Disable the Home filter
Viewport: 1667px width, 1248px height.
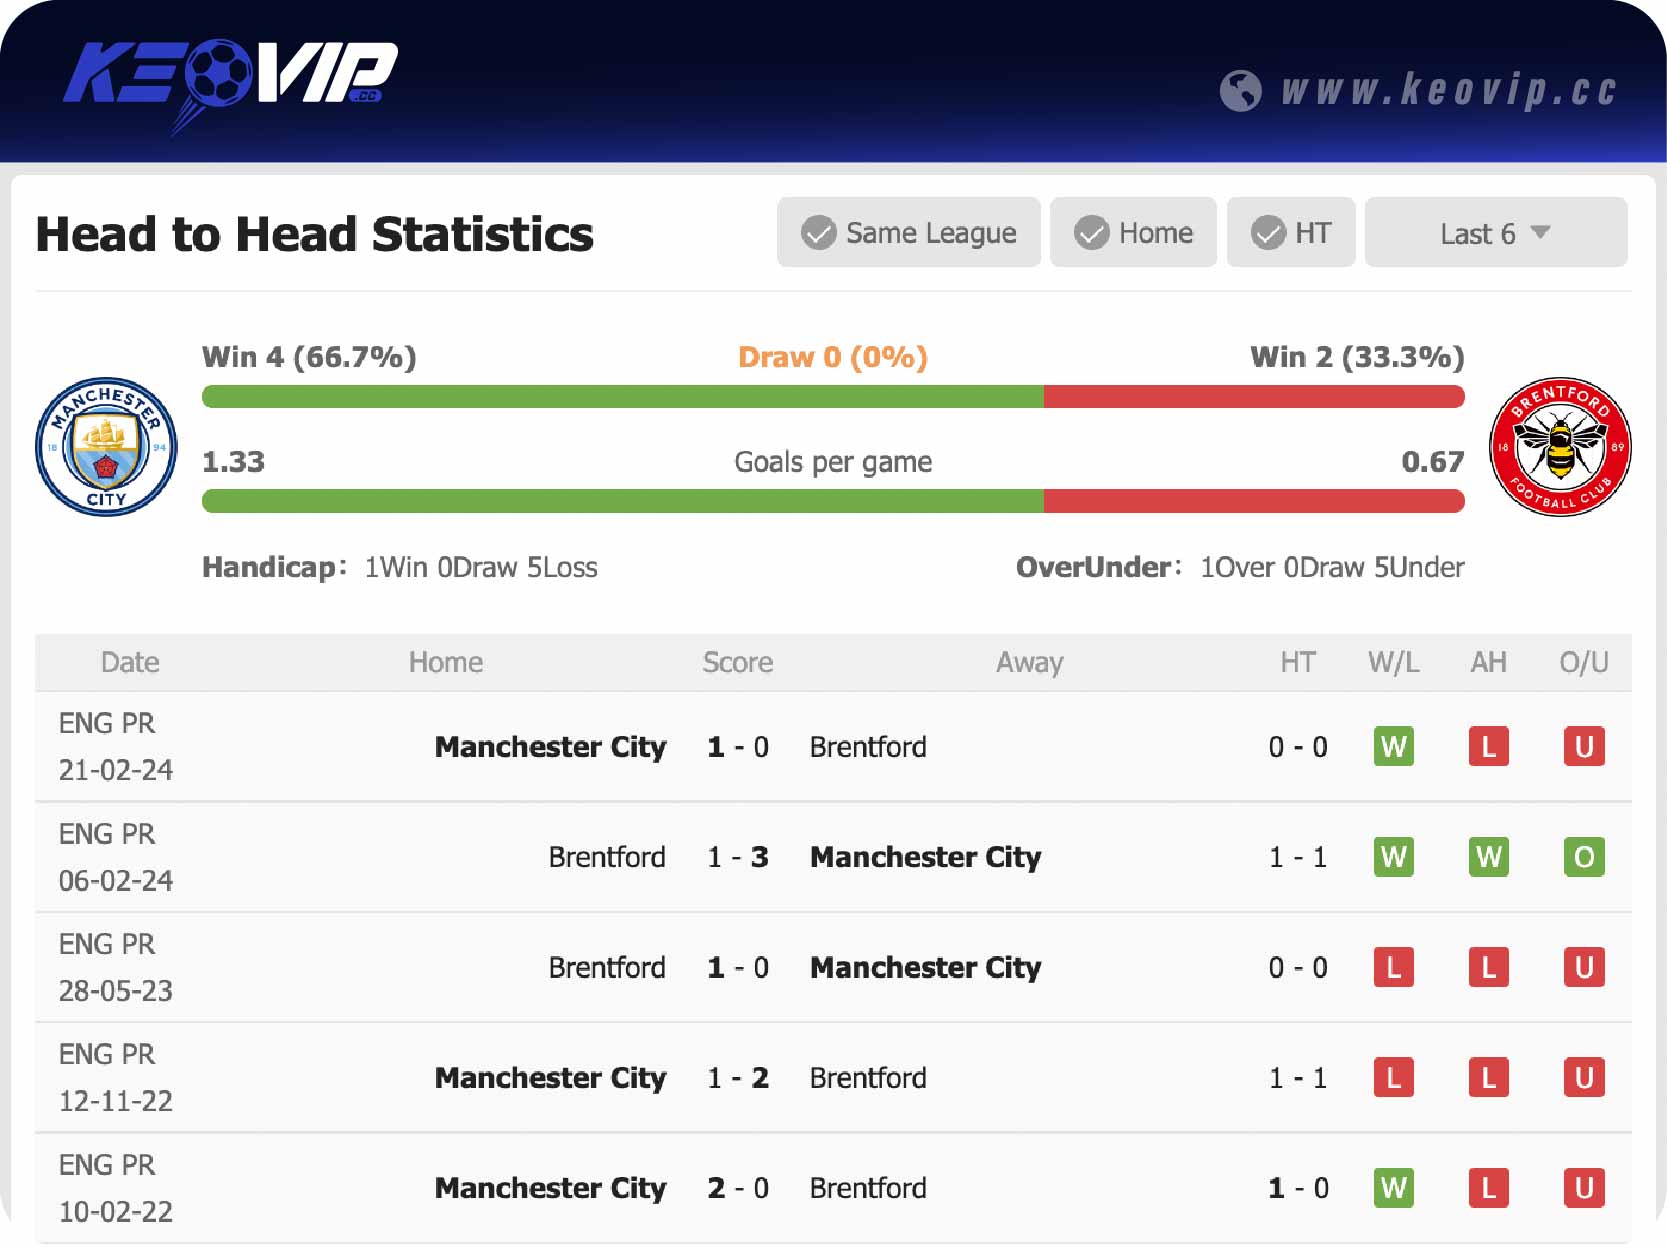(x=1133, y=232)
